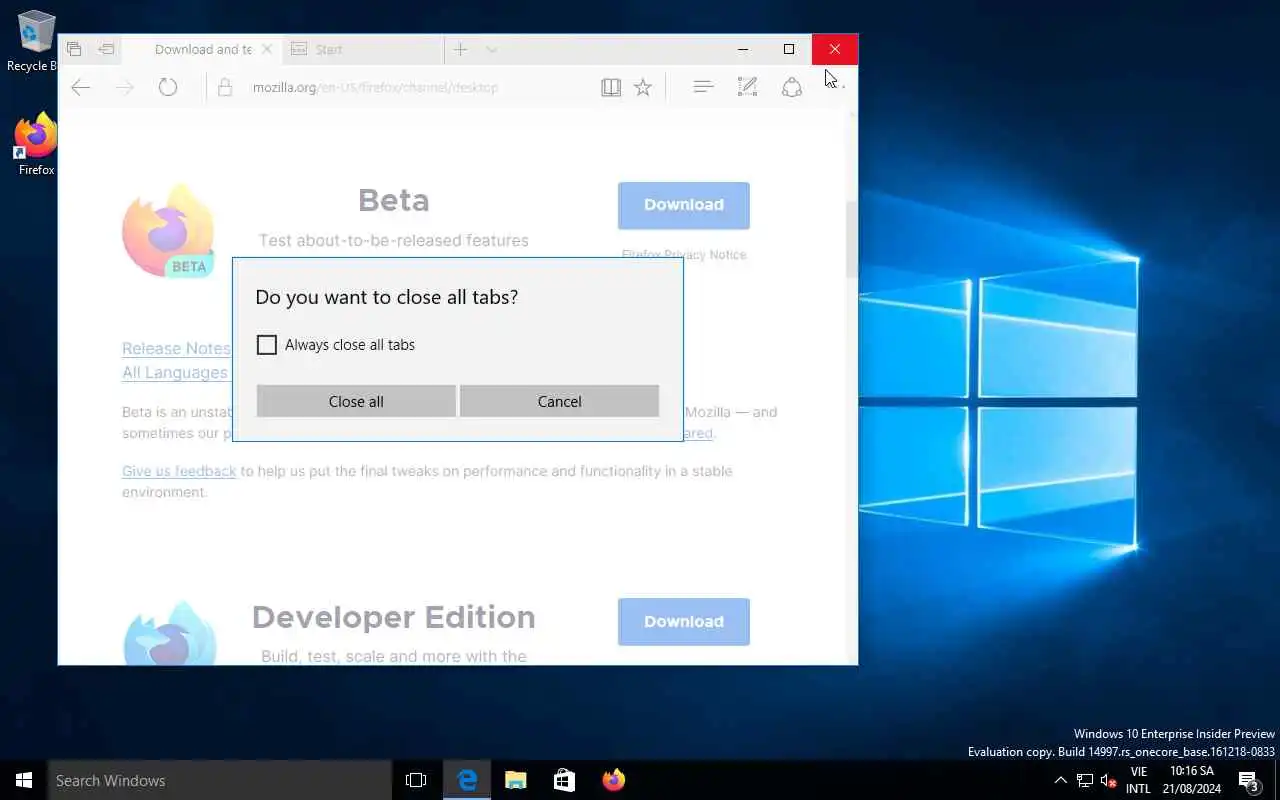The height and width of the screenshot is (800, 1280).
Task: Open the Hub three-lines icon
Action: [x=703, y=87]
